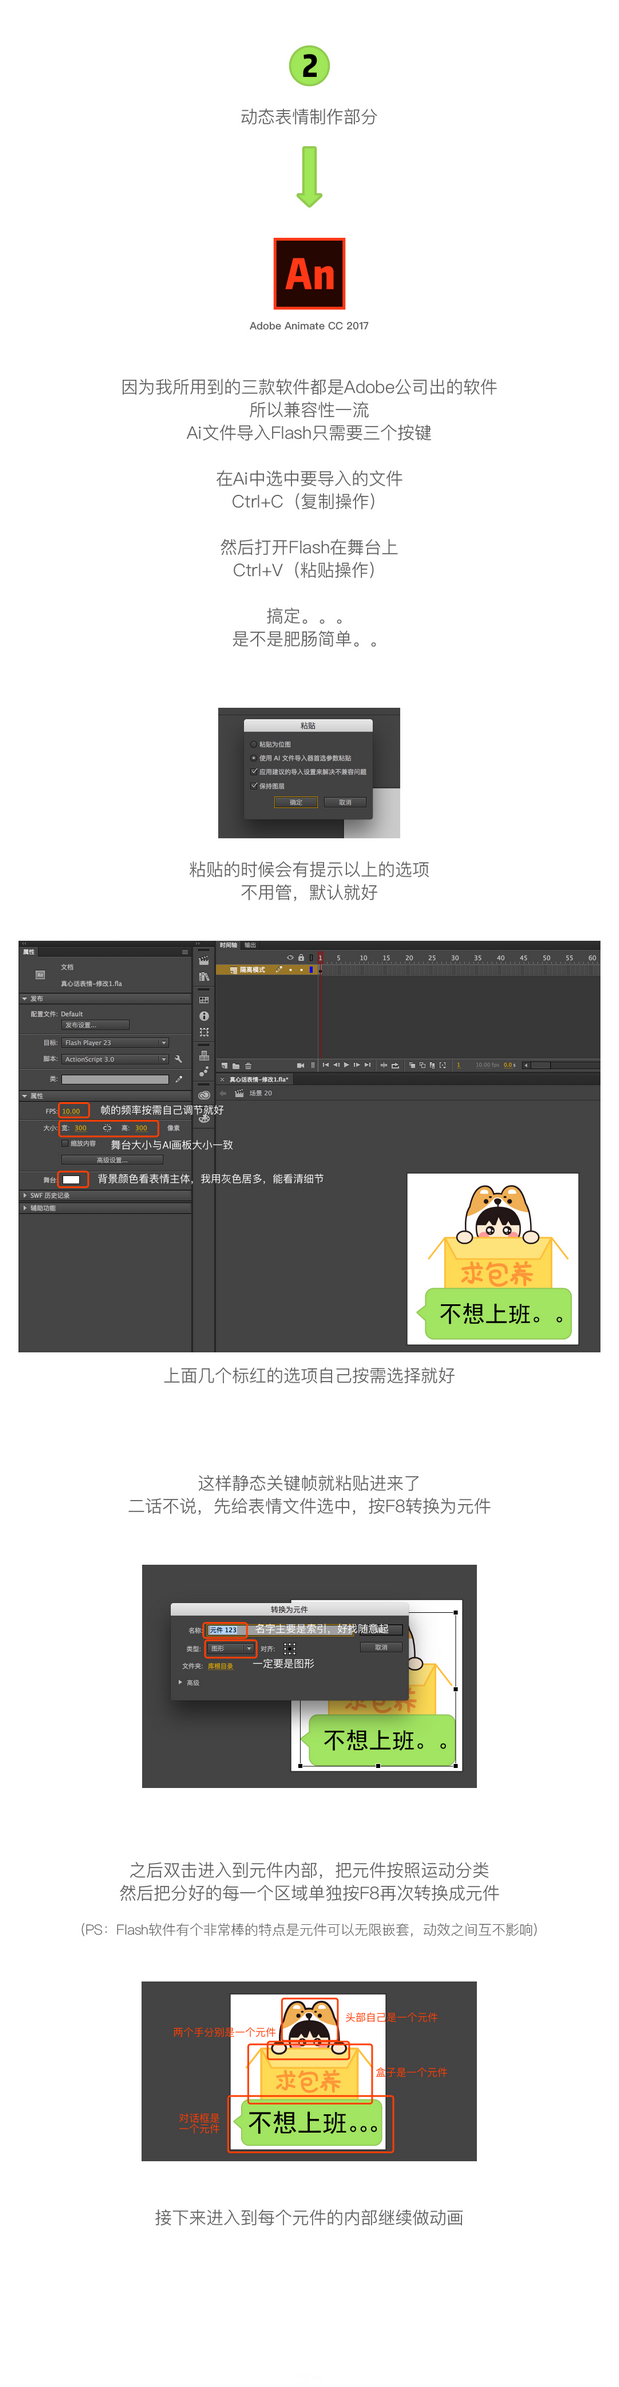The width and height of the screenshot is (619, 2387).
Task: Click the class name input field
Action: [x=115, y=1079]
